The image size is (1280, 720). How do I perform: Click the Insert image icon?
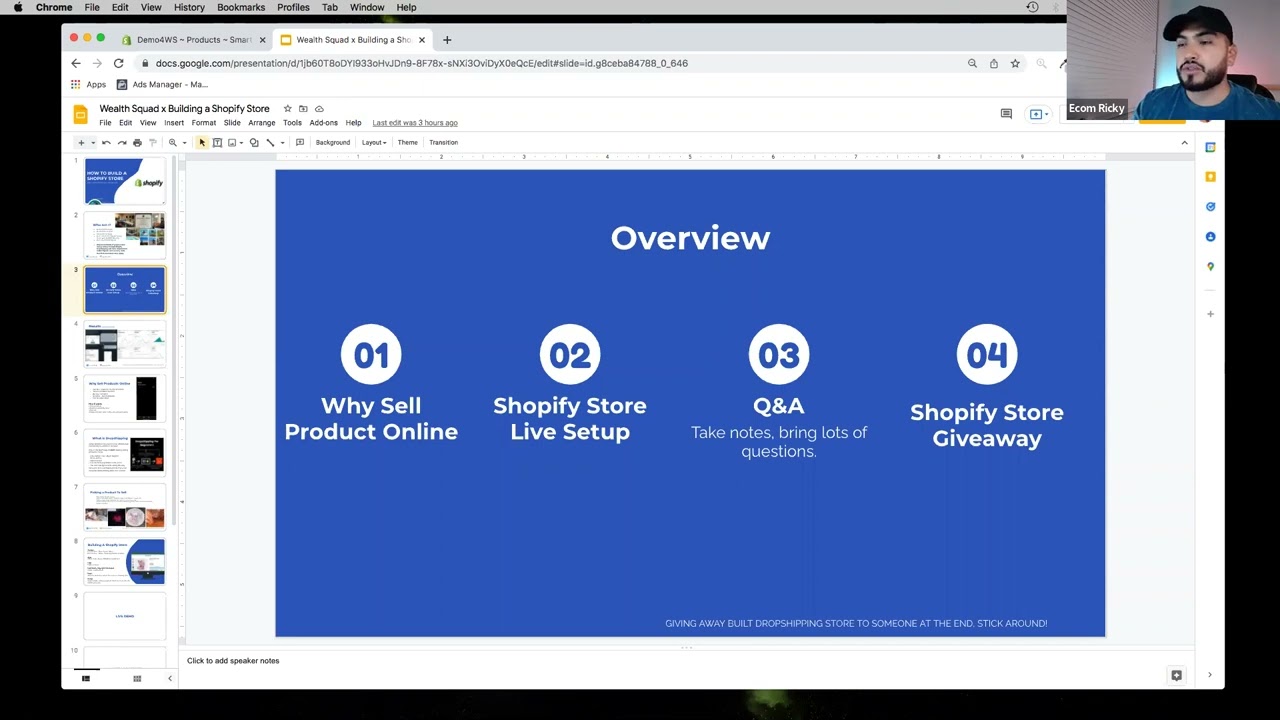[x=232, y=143]
